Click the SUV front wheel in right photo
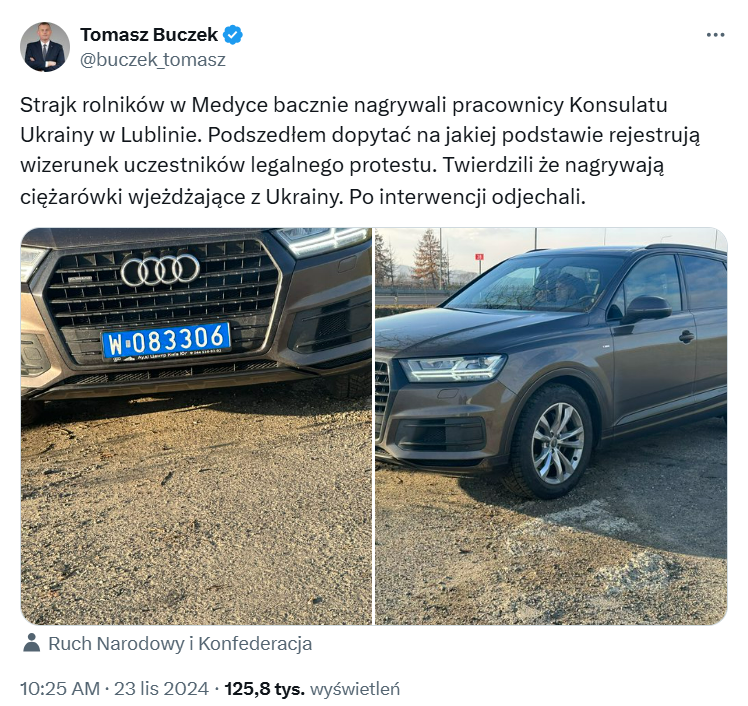748x706 pixels. pos(553,443)
